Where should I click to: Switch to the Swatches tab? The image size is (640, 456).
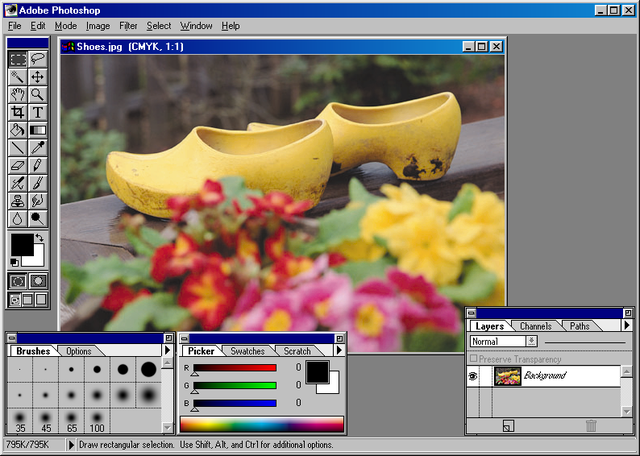(247, 351)
